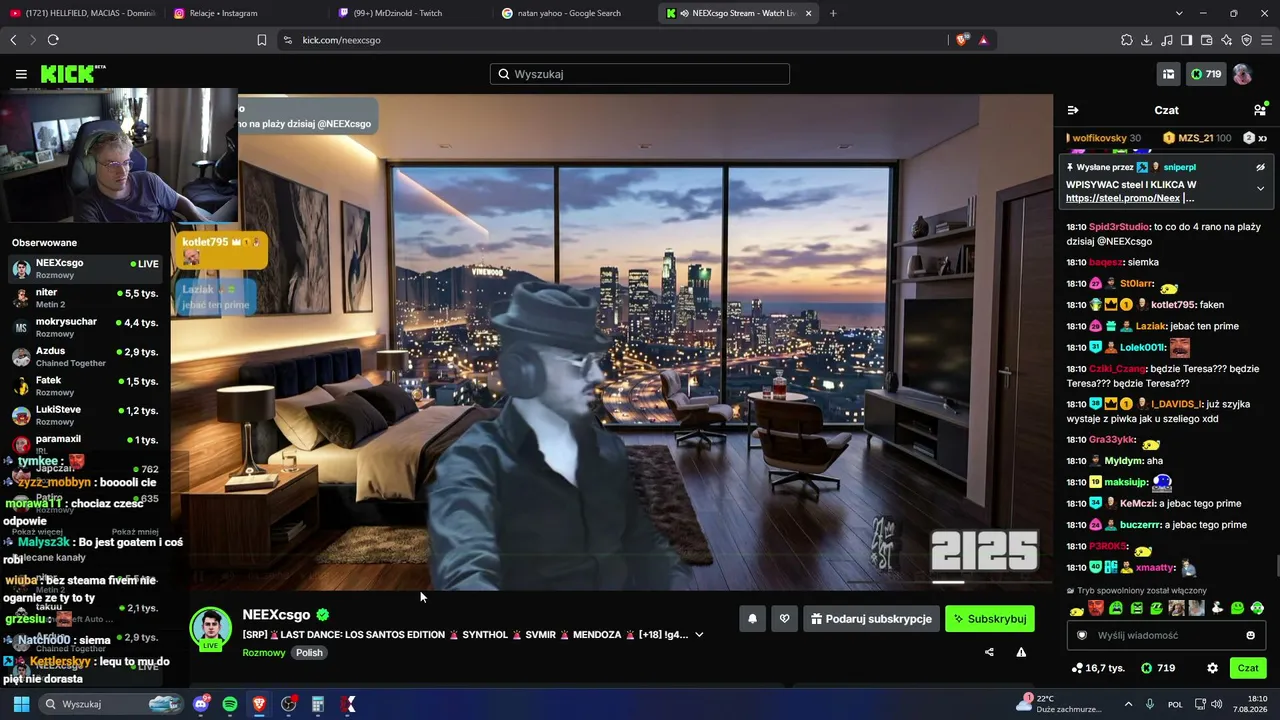Open LukiSteve channel in sidebar

(85, 415)
